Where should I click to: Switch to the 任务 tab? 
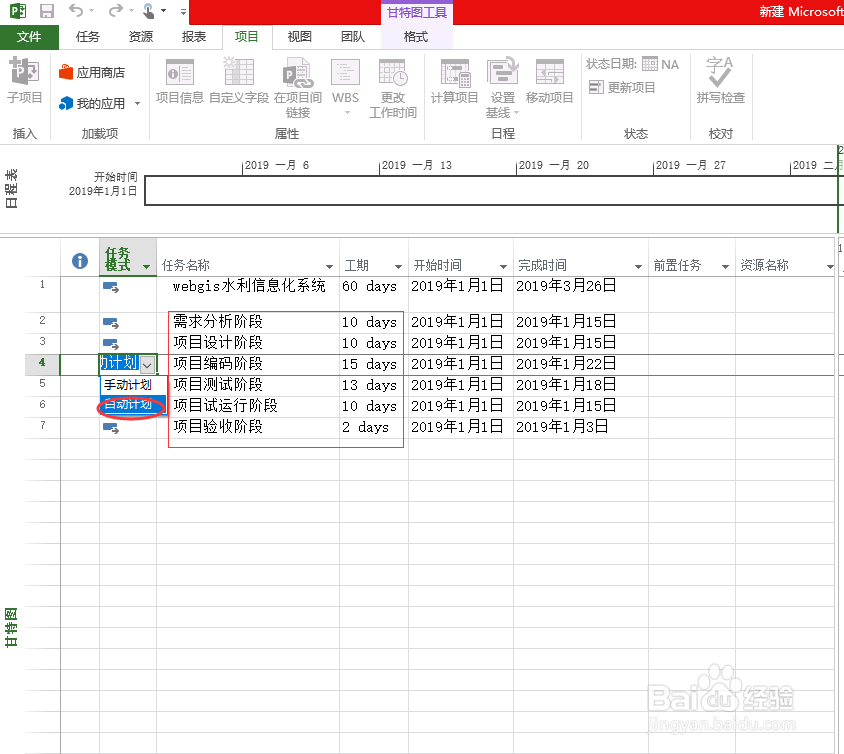click(88, 37)
